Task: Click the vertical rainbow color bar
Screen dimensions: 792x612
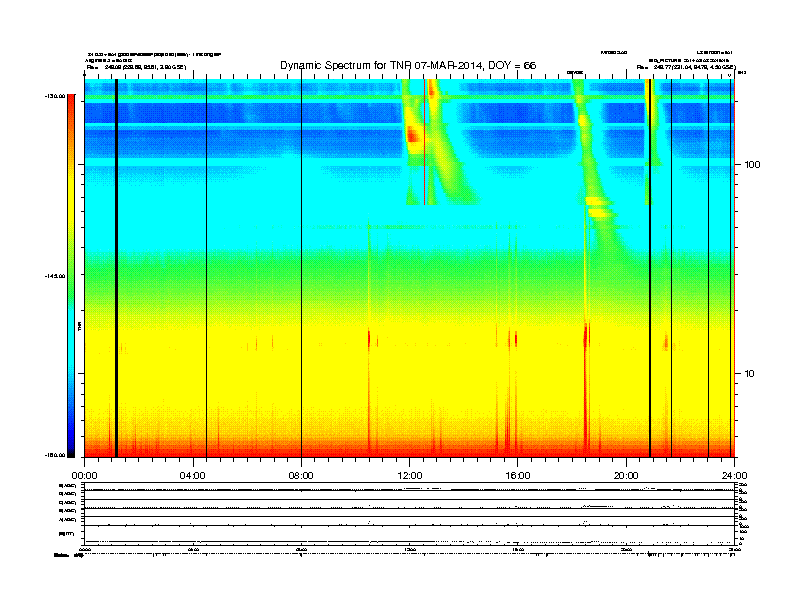Action: pos(71,276)
